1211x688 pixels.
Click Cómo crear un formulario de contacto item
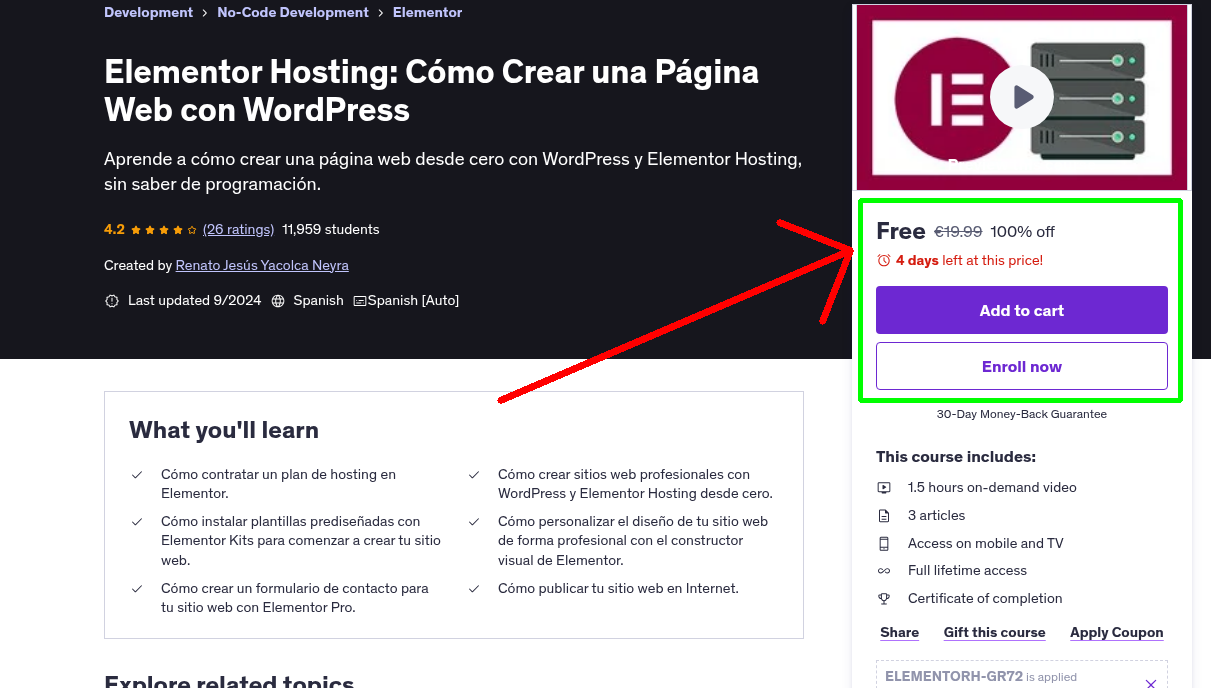294,597
